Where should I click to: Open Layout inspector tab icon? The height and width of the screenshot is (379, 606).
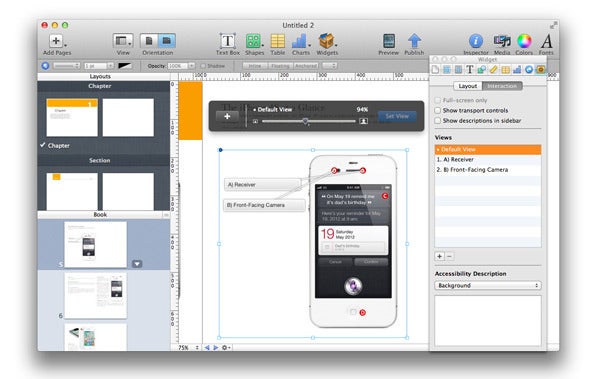[447, 70]
